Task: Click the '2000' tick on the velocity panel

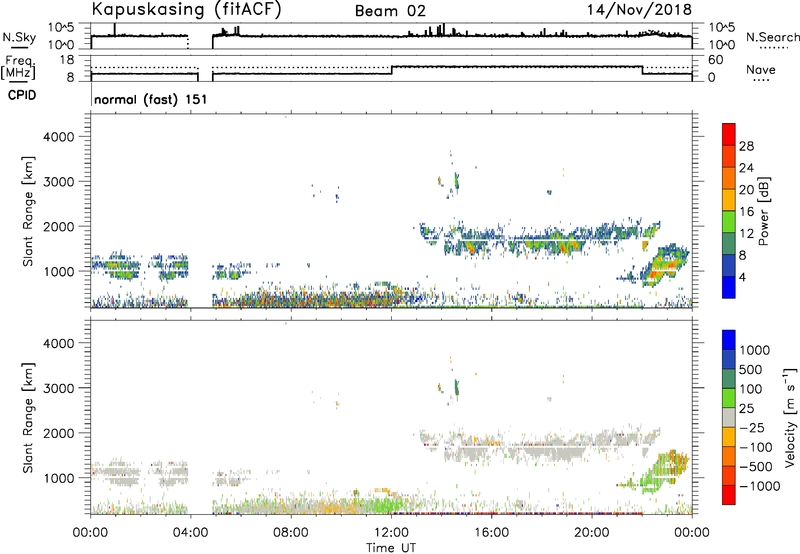Action: pos(58,433)
